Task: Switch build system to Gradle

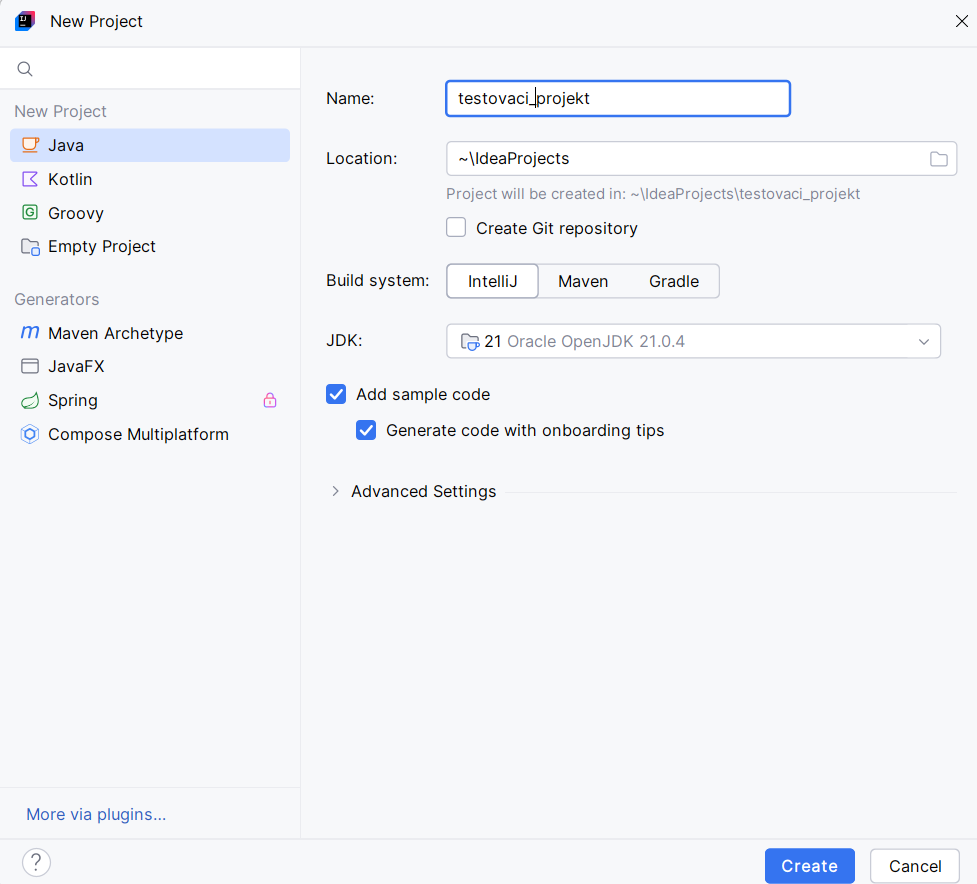Action: [674, 282]
